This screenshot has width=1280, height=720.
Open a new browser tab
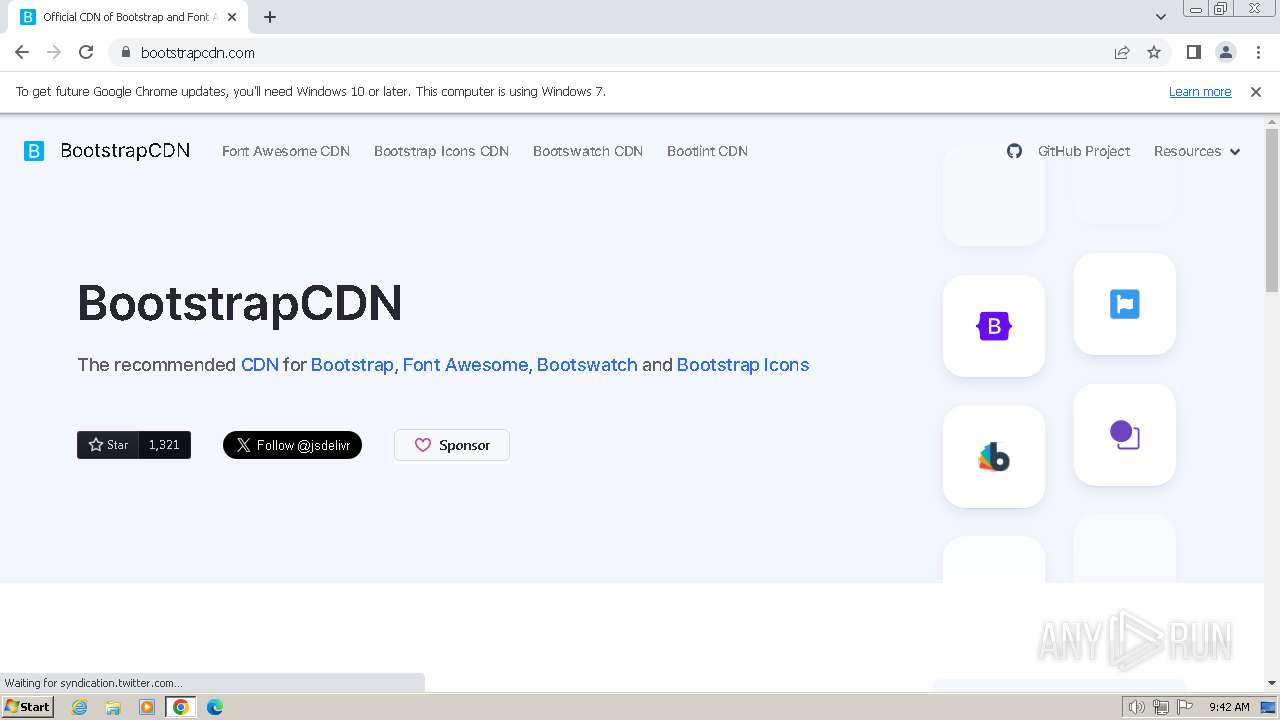coord(270,17)
